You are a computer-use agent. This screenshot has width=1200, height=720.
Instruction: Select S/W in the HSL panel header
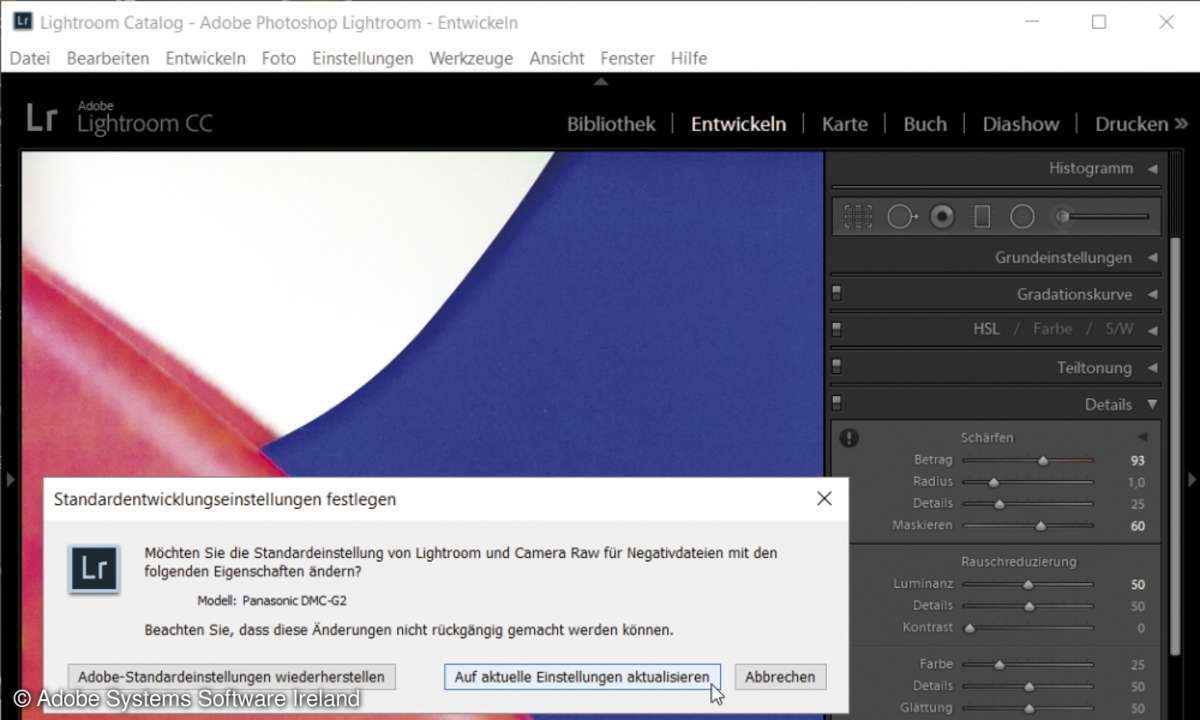tap(1119, 329)
